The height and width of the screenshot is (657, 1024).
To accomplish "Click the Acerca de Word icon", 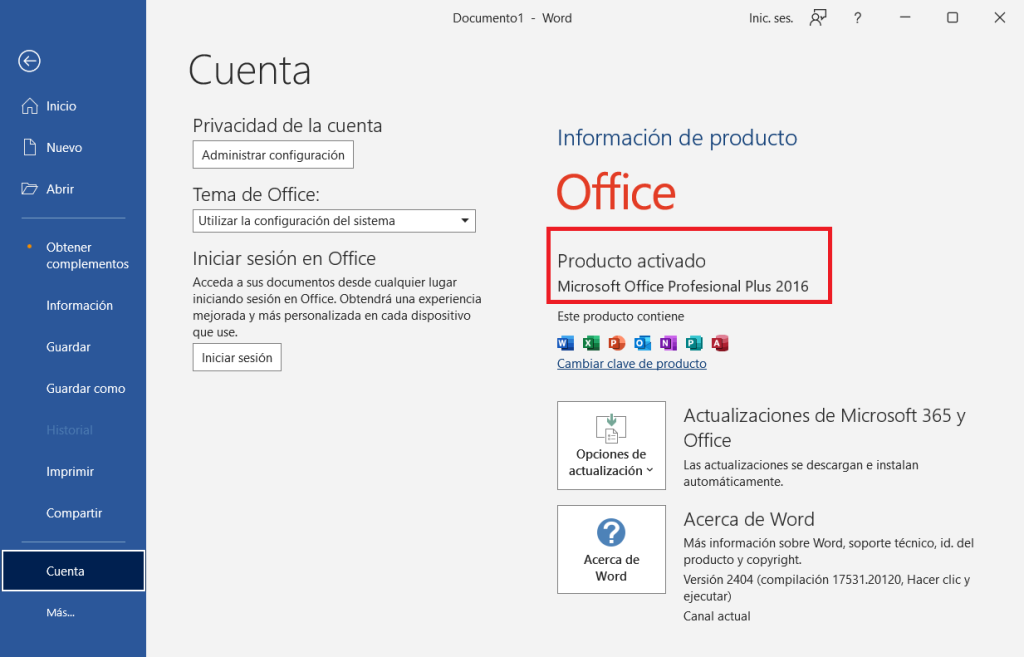I will [x=611, y=549].
